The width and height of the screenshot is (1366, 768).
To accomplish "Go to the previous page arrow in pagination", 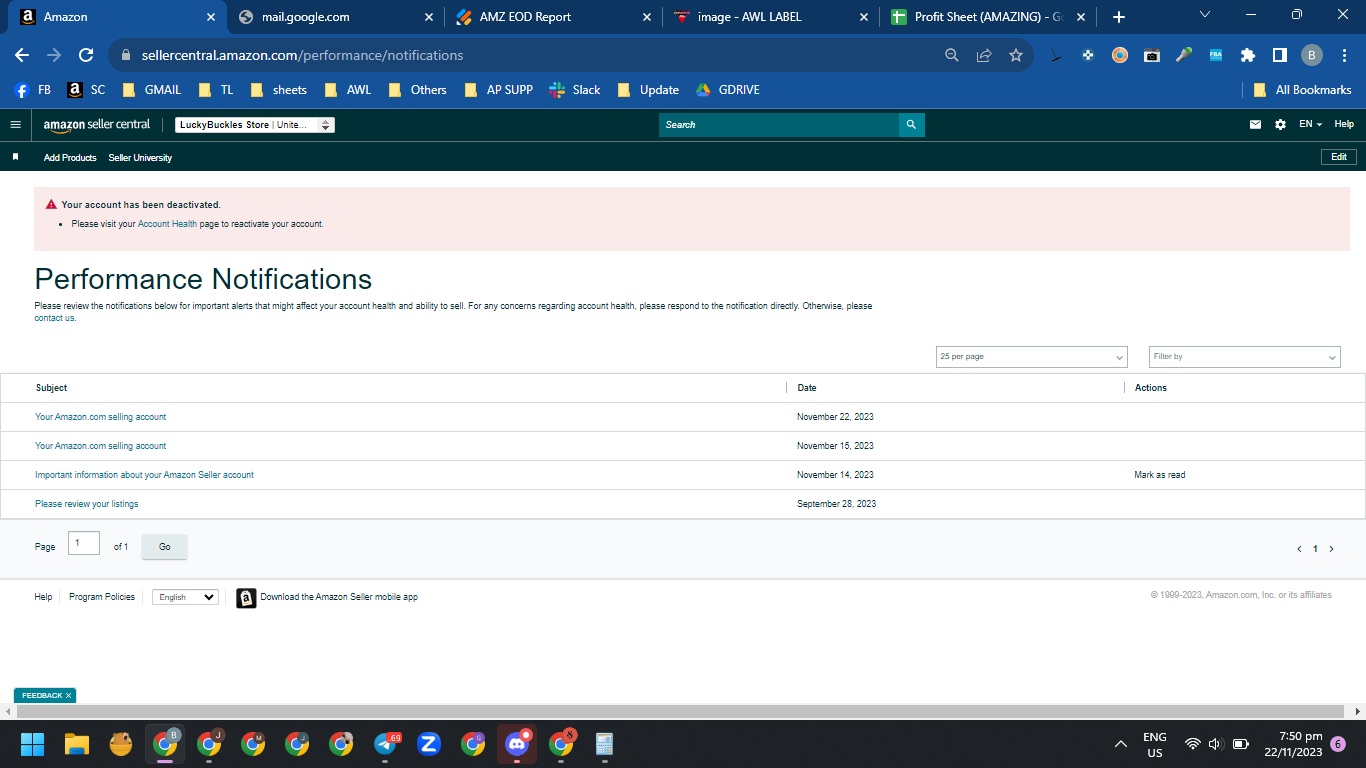I will pyautogui.click(x=1299, y=549).
